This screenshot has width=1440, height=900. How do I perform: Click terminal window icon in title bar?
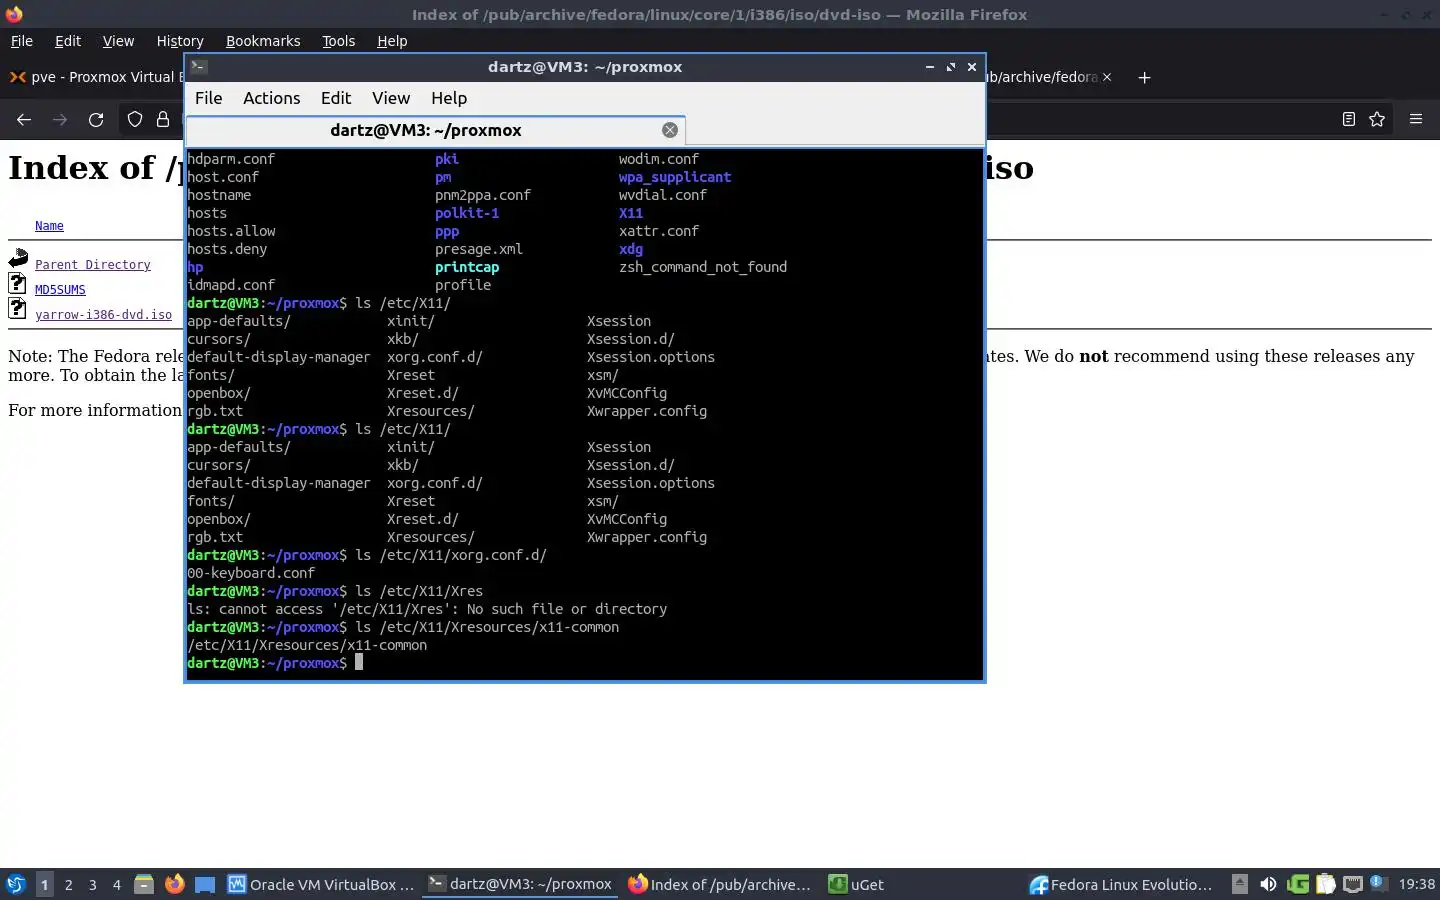coord(199,67)
